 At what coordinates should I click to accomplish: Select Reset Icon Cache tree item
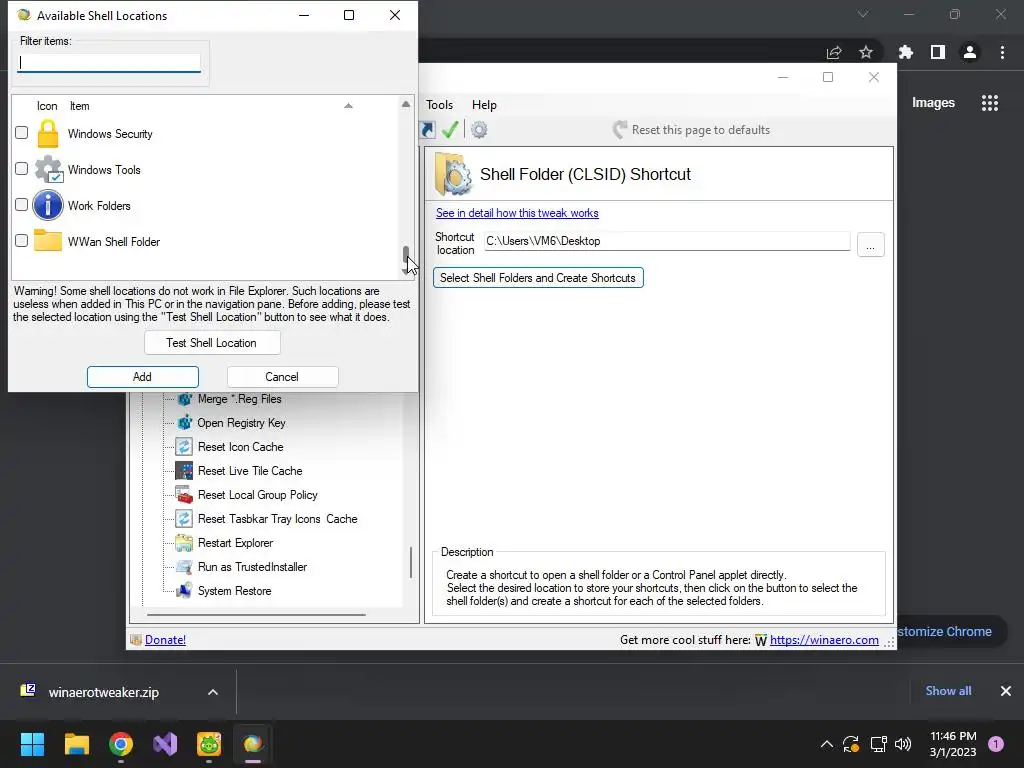(240, 447)
